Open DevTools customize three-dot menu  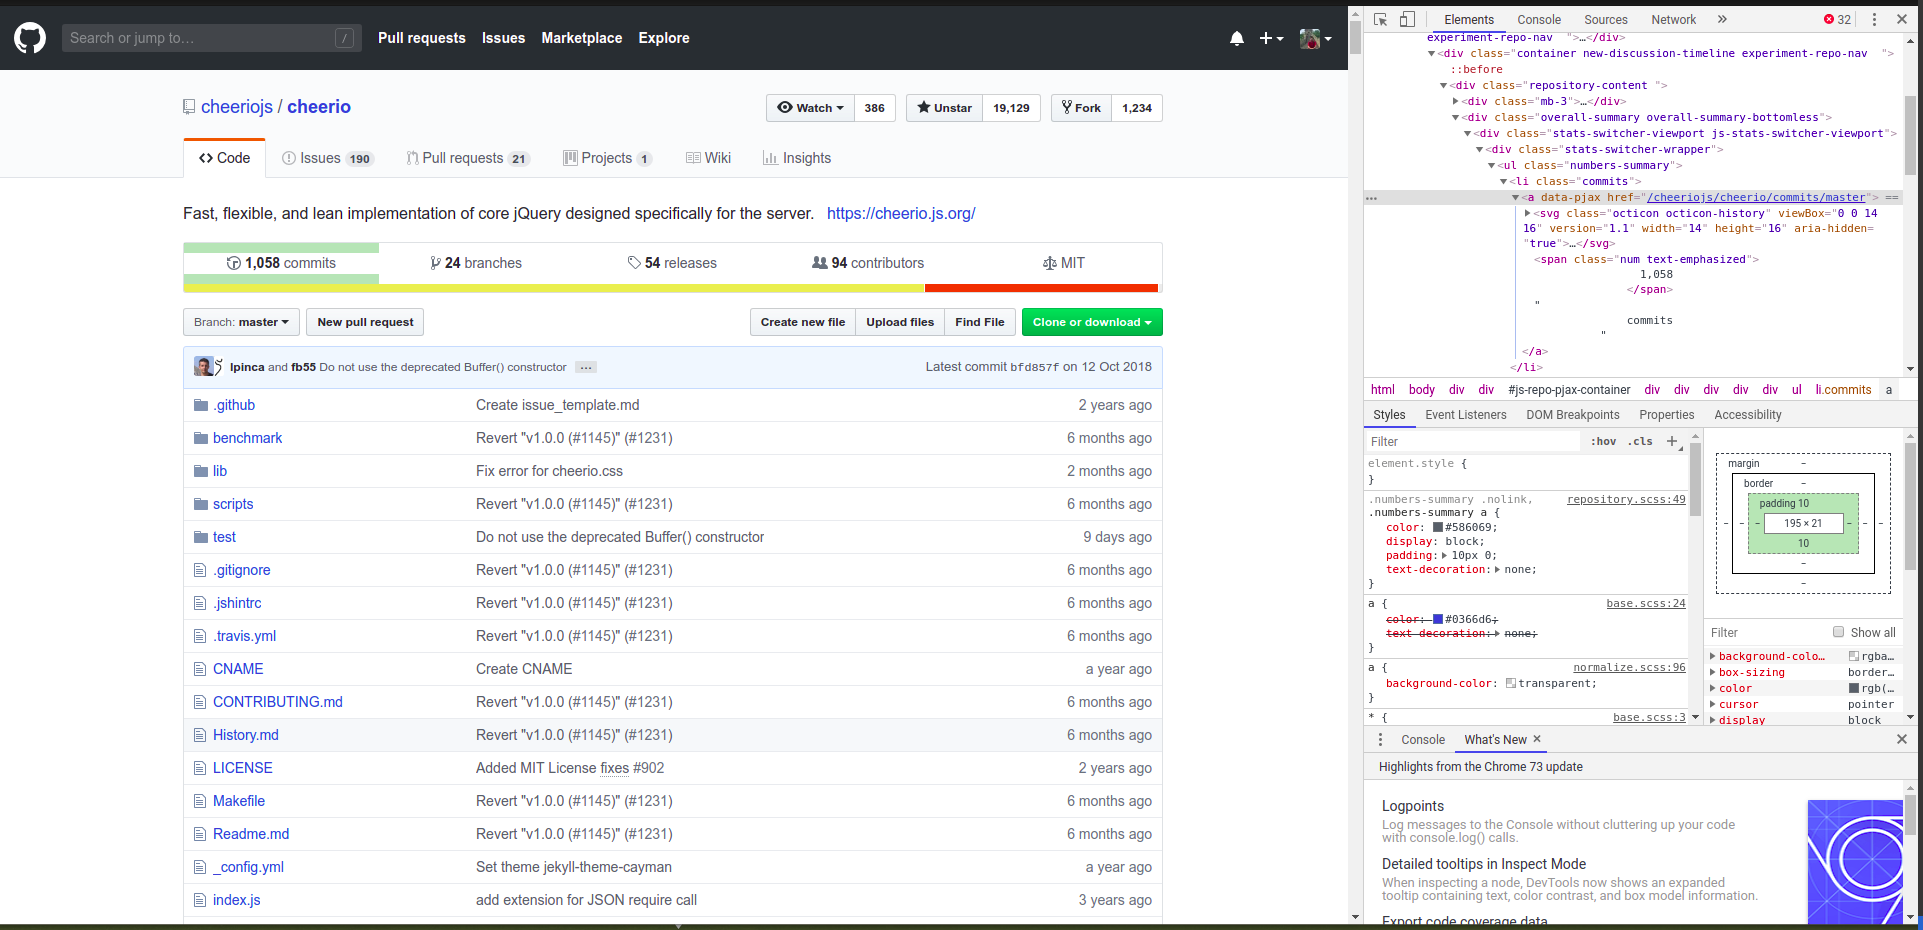(x=1874, y=19)
